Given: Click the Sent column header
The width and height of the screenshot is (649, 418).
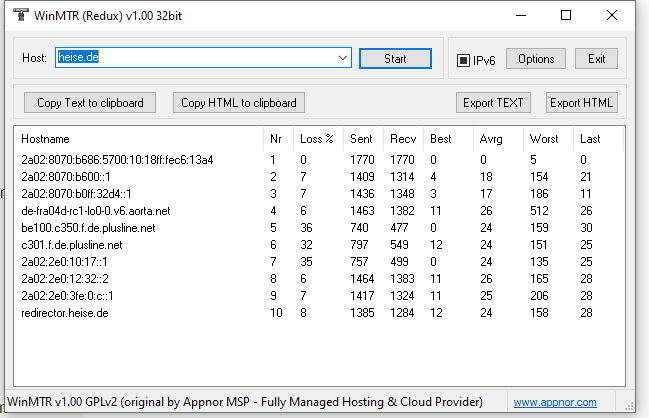Looking at the screenshot, I should click(363, 139).
